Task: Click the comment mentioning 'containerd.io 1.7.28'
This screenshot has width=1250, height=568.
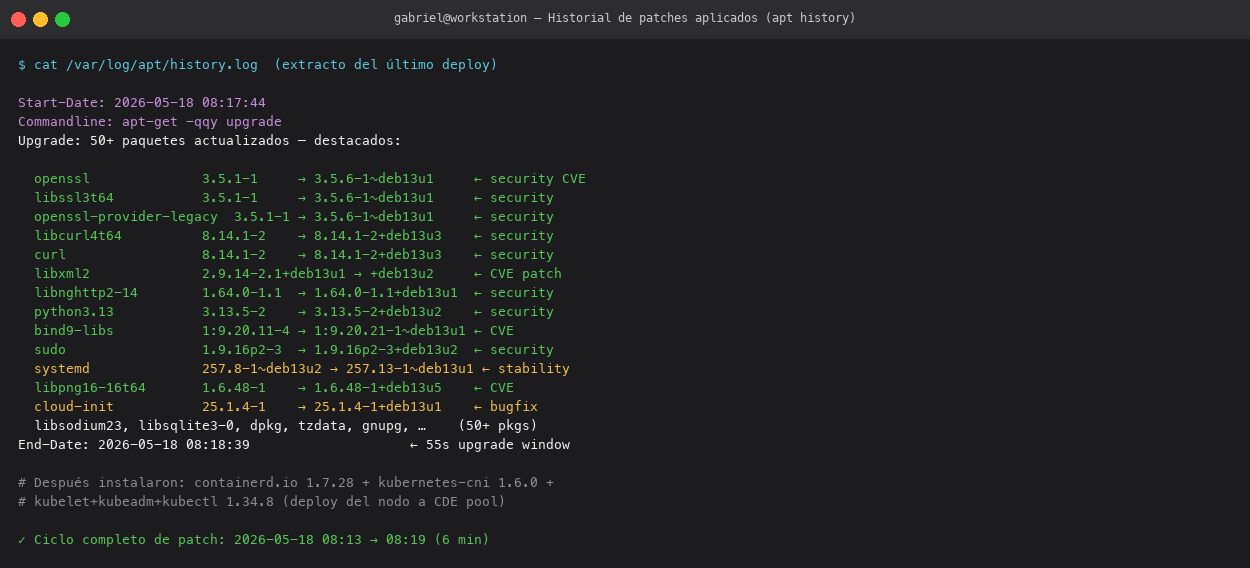Action: pyautogui.click(x=286, y=483)
